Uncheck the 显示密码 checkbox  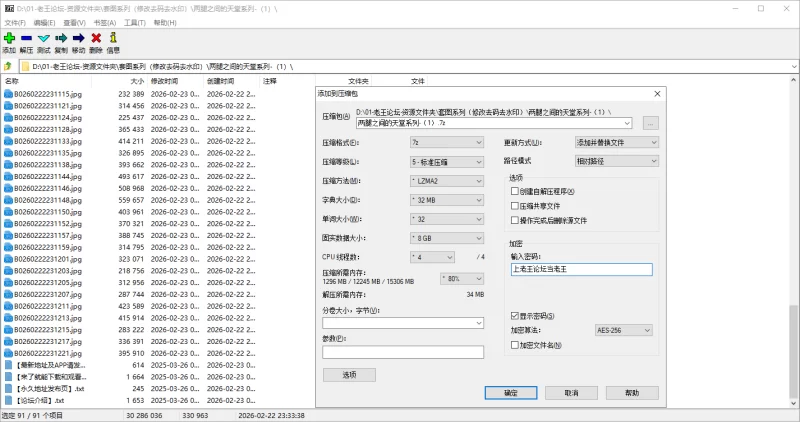515,316
